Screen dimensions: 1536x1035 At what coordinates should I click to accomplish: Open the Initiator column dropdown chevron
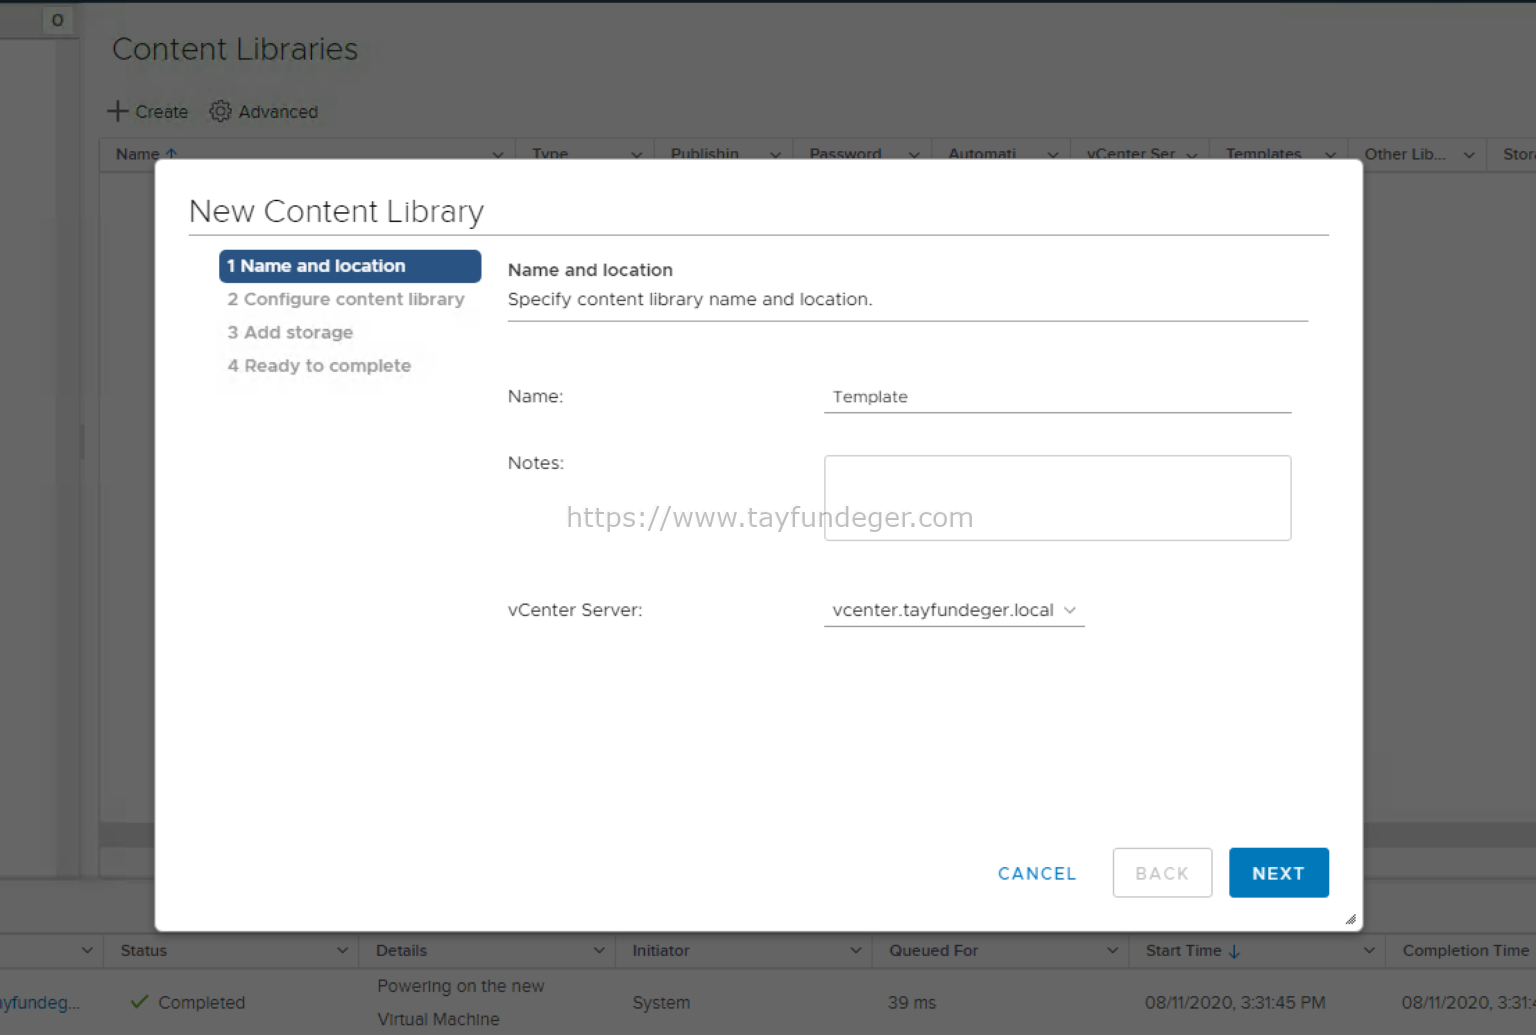[855, 951]
